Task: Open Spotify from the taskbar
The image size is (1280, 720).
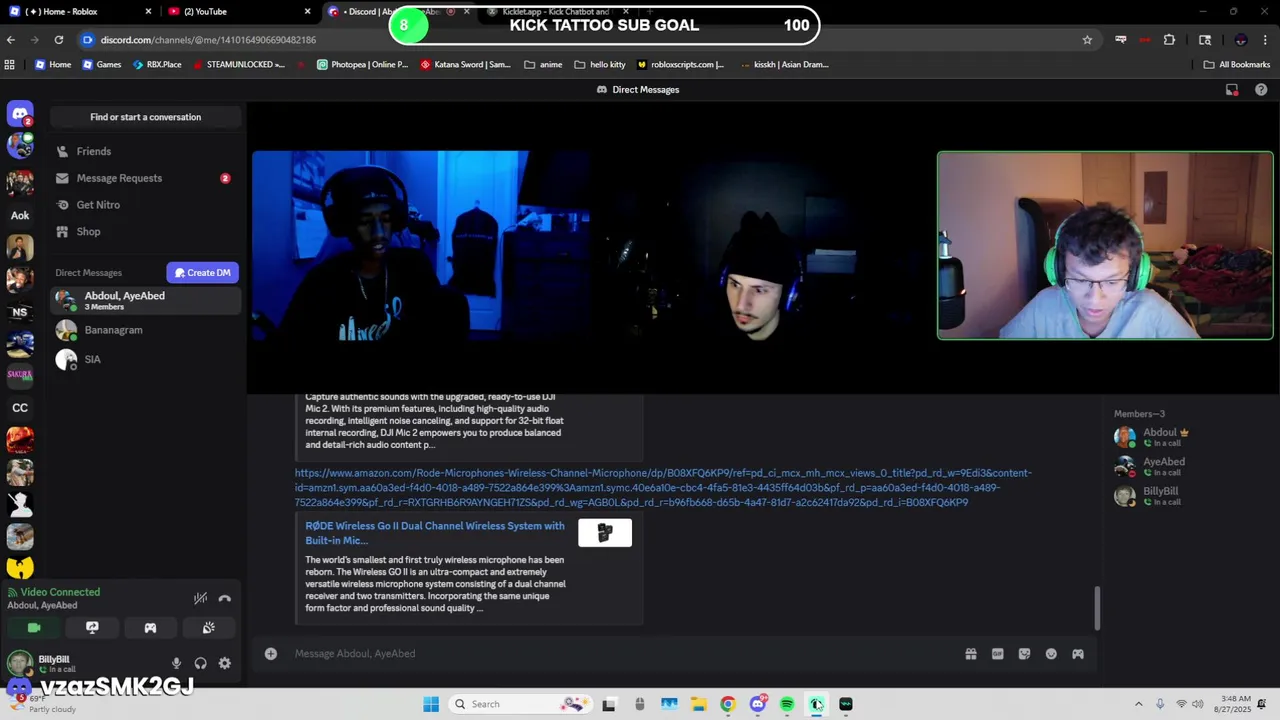Action: click(787, 704)
